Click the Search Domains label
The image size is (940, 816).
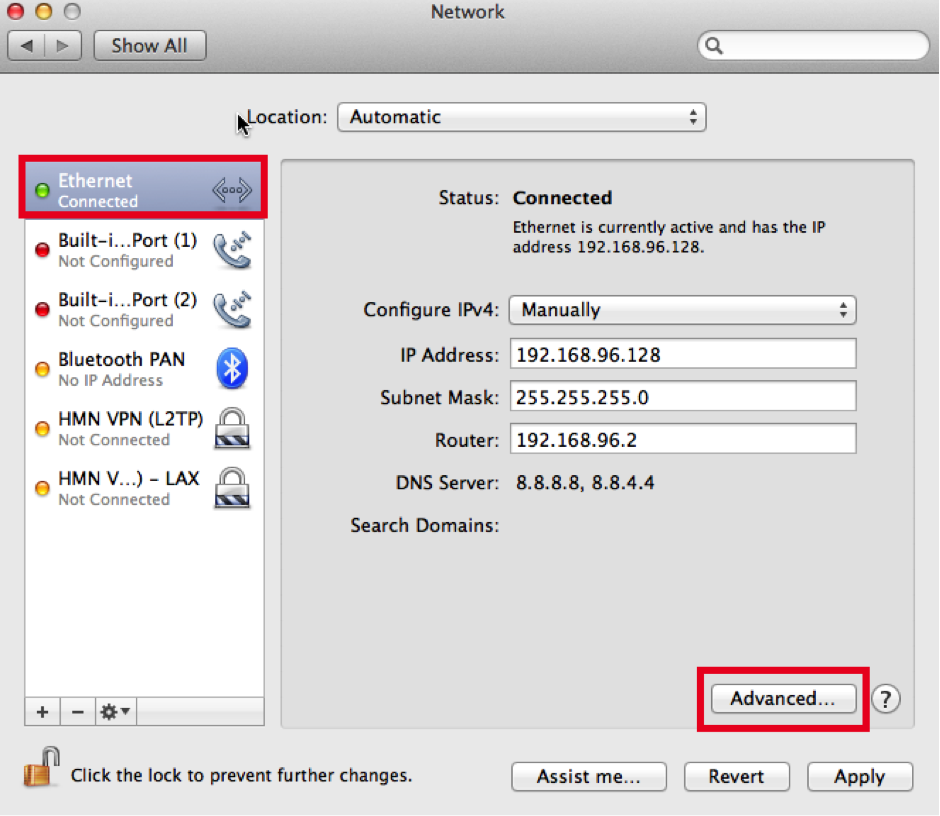(424, 525)
